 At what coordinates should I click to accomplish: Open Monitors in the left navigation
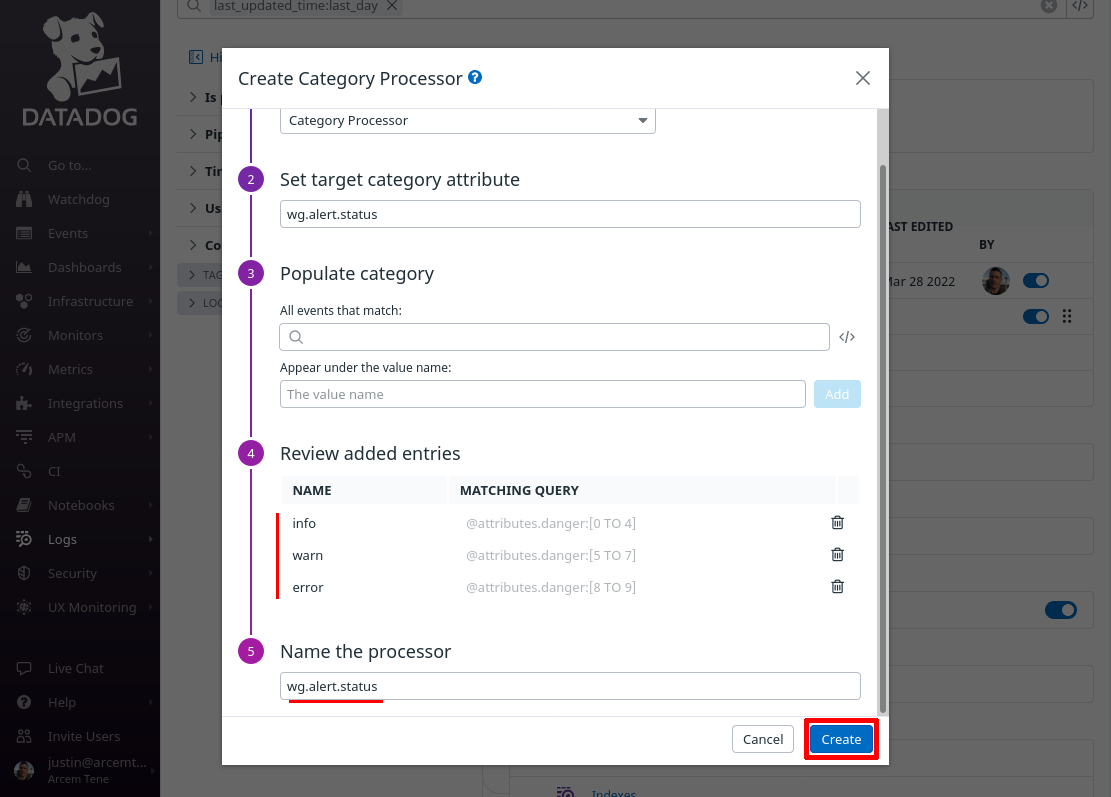coord(75,335)
